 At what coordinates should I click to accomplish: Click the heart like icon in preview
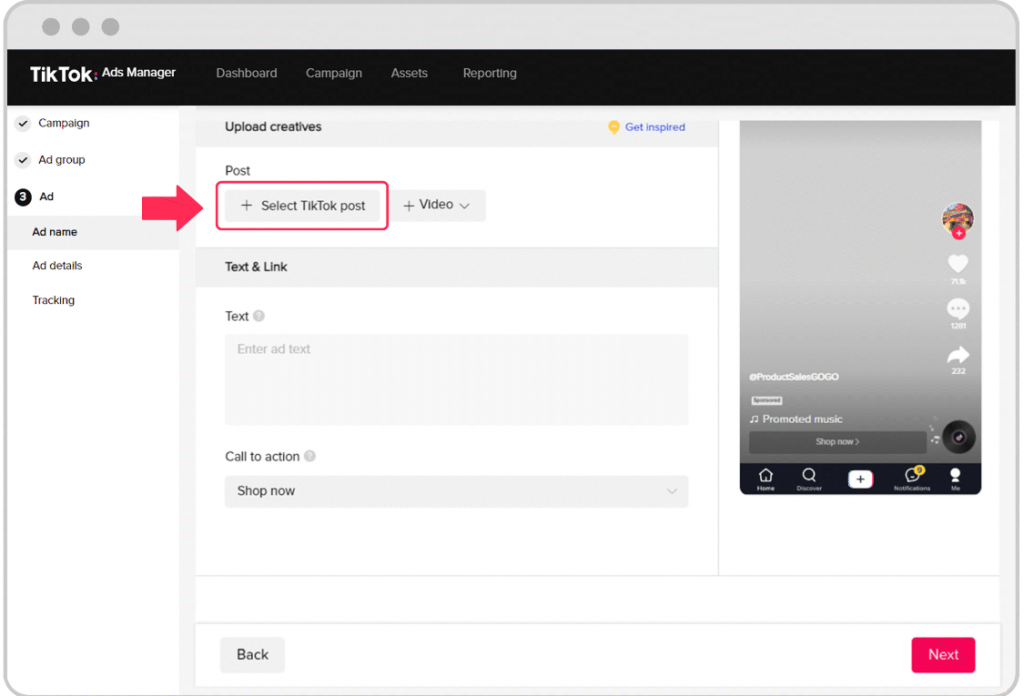957,264
